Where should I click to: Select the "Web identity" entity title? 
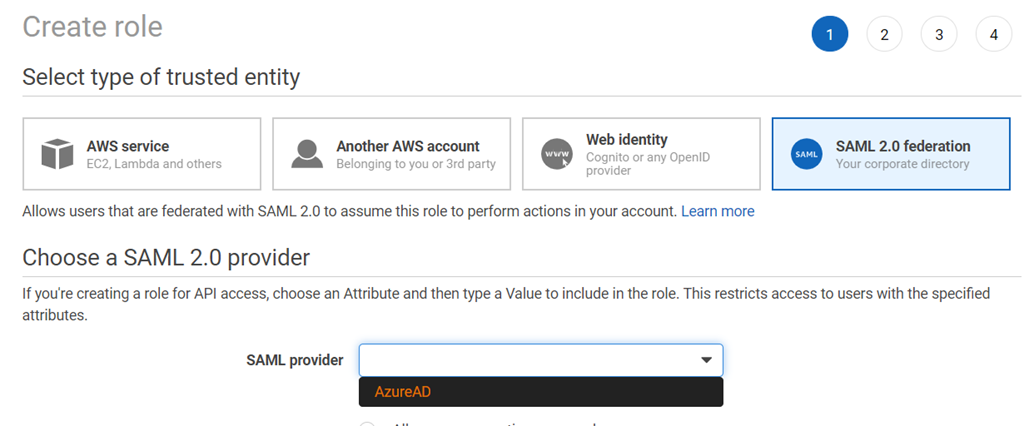pos(627,140)
